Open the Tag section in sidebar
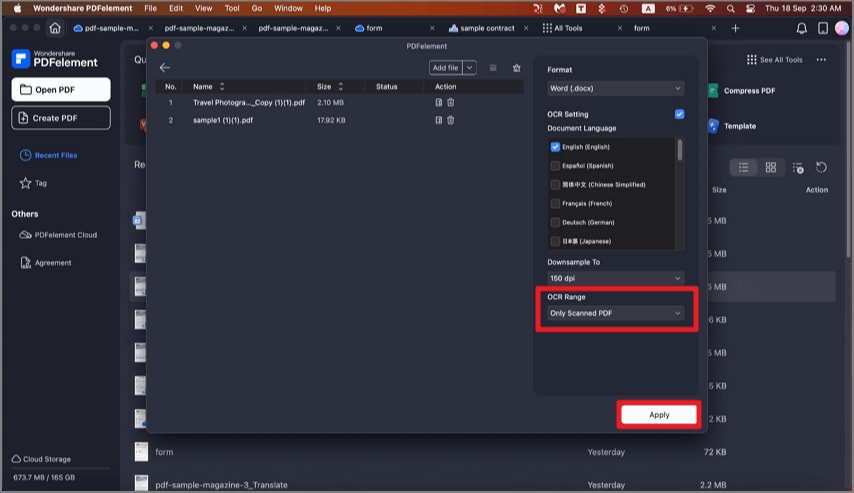Screen dimensions: 854x493 [x=33, y=183]
